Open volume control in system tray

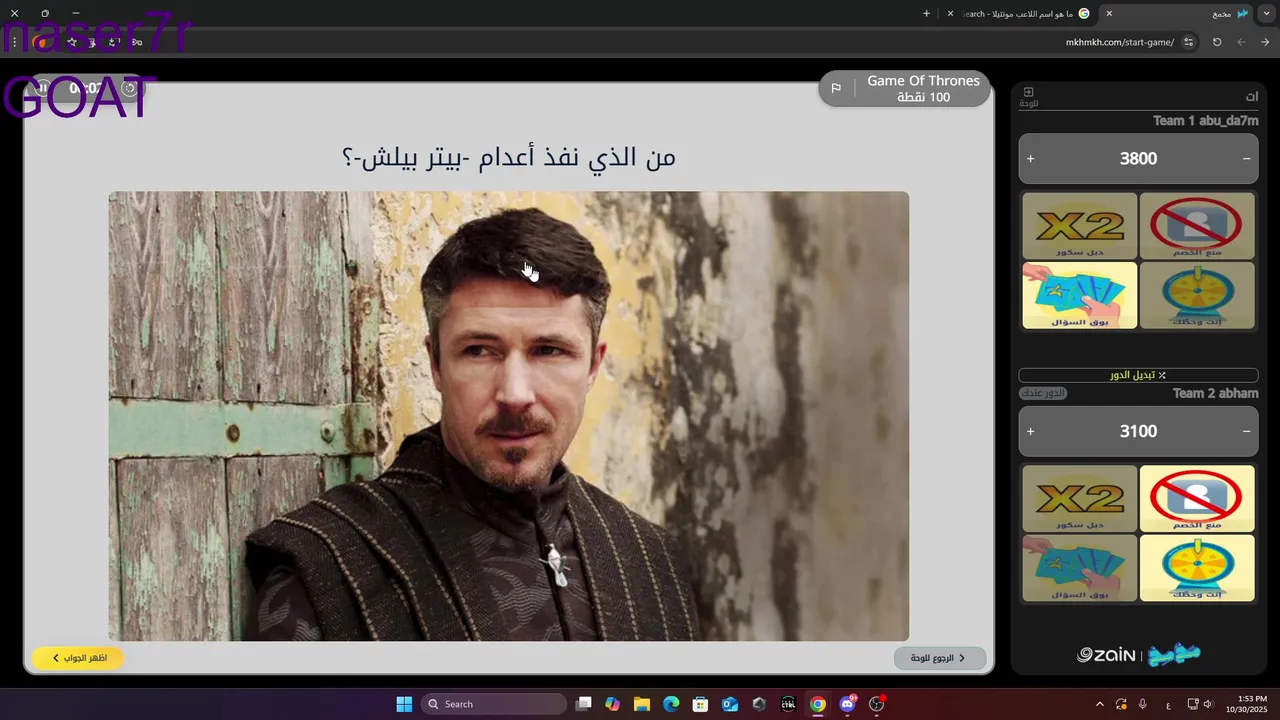(1208, 704)
